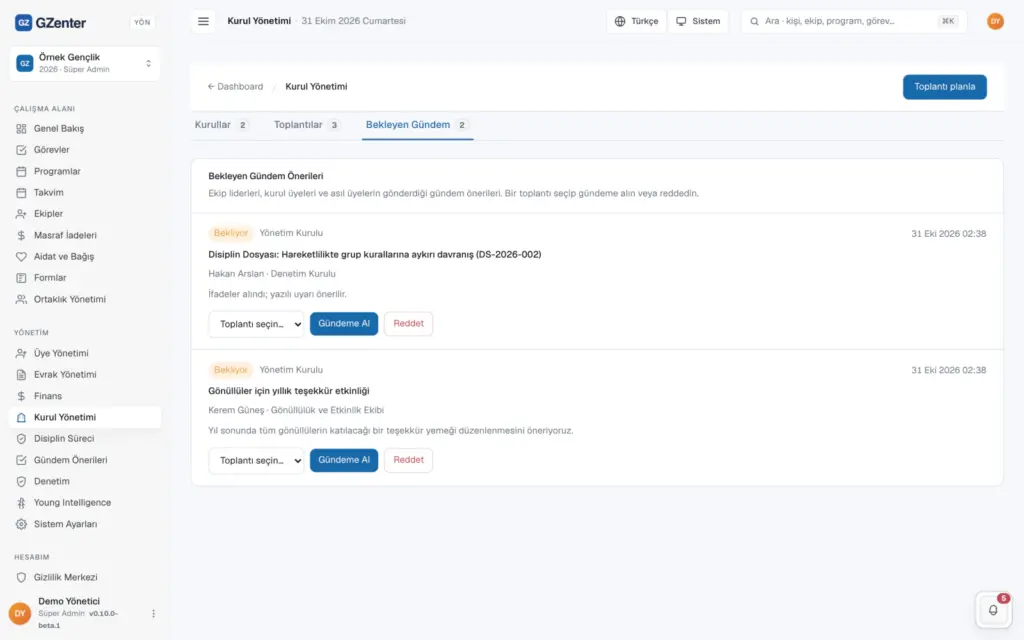Click the Takvim calendar icon
1024x640 pixels.
pyautogui.click(x=21, y=193)
